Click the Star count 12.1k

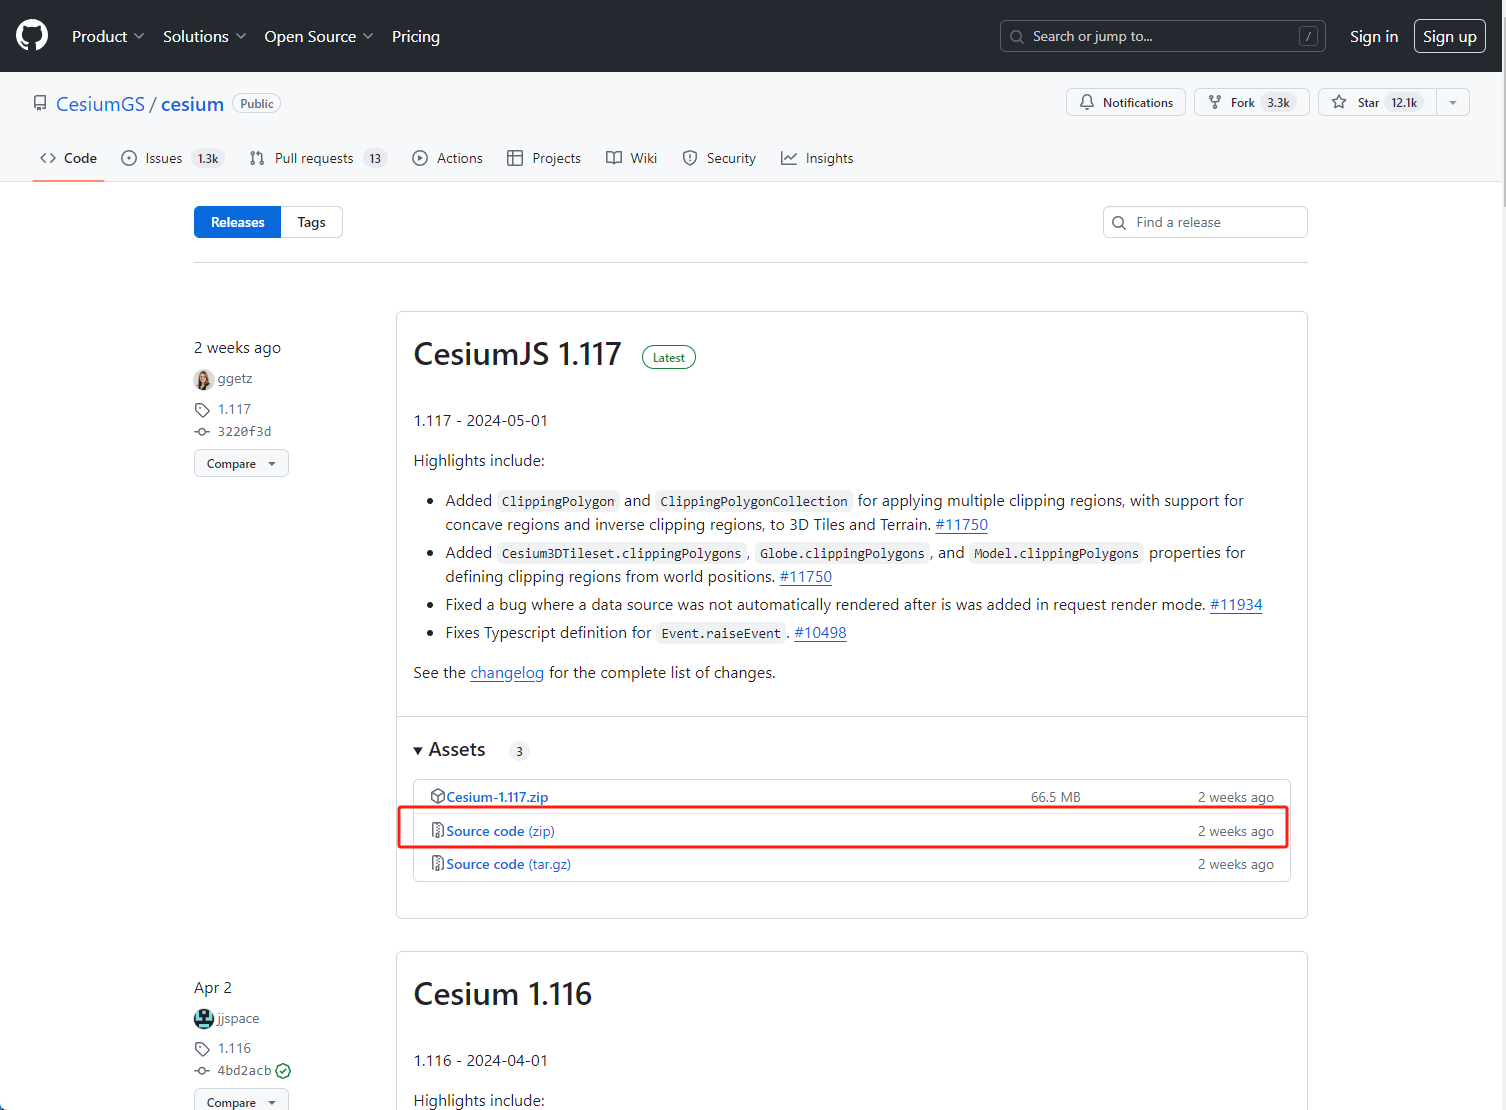pos(1404,102)
